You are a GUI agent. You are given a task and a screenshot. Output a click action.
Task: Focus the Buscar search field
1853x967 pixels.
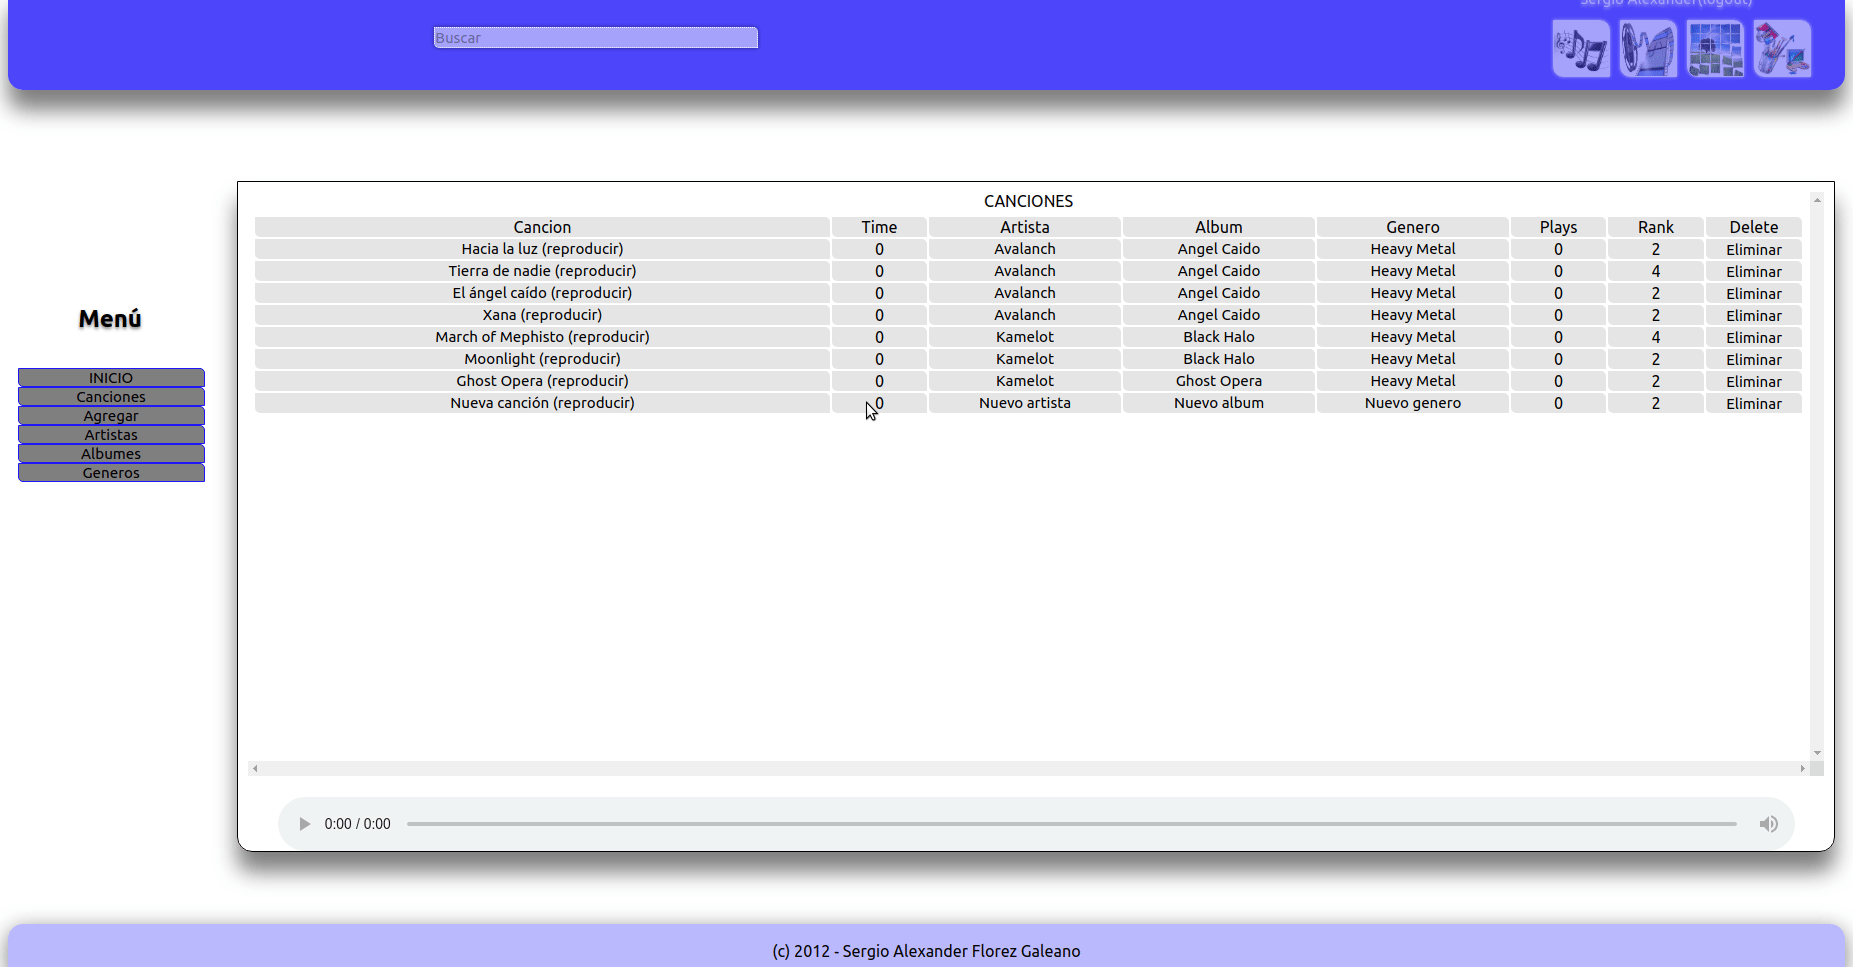[x=595, y=38]
